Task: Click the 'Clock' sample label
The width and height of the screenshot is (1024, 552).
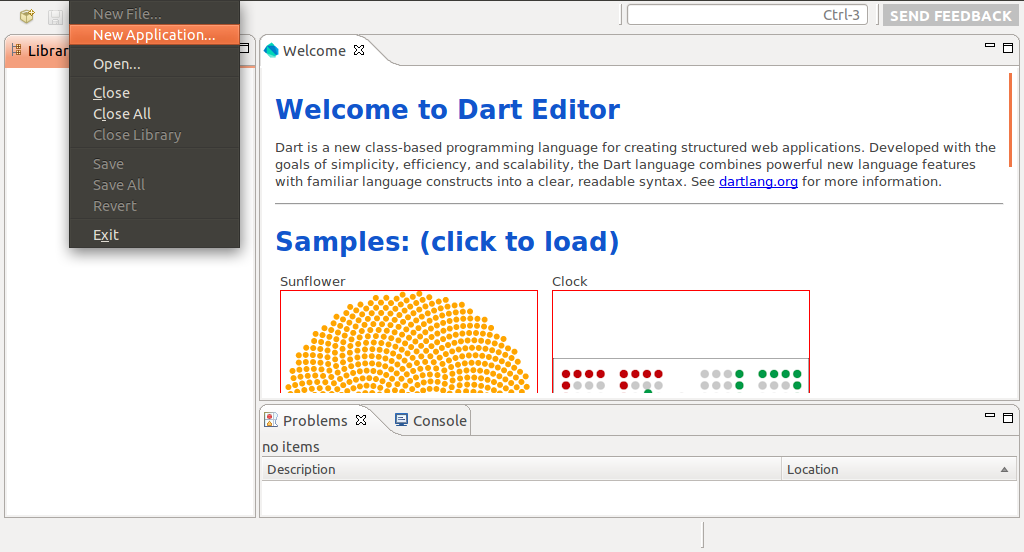Action: point(569,282)
